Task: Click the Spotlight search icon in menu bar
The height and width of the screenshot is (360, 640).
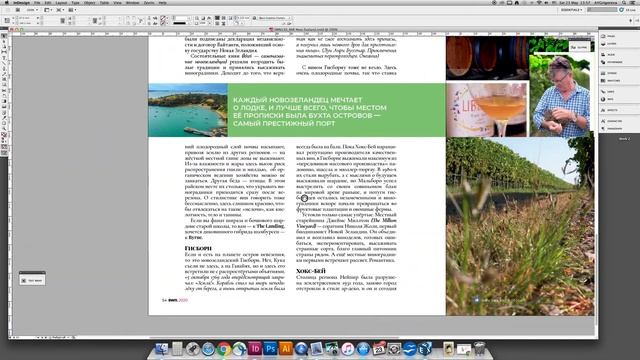Action: (624, 2)
